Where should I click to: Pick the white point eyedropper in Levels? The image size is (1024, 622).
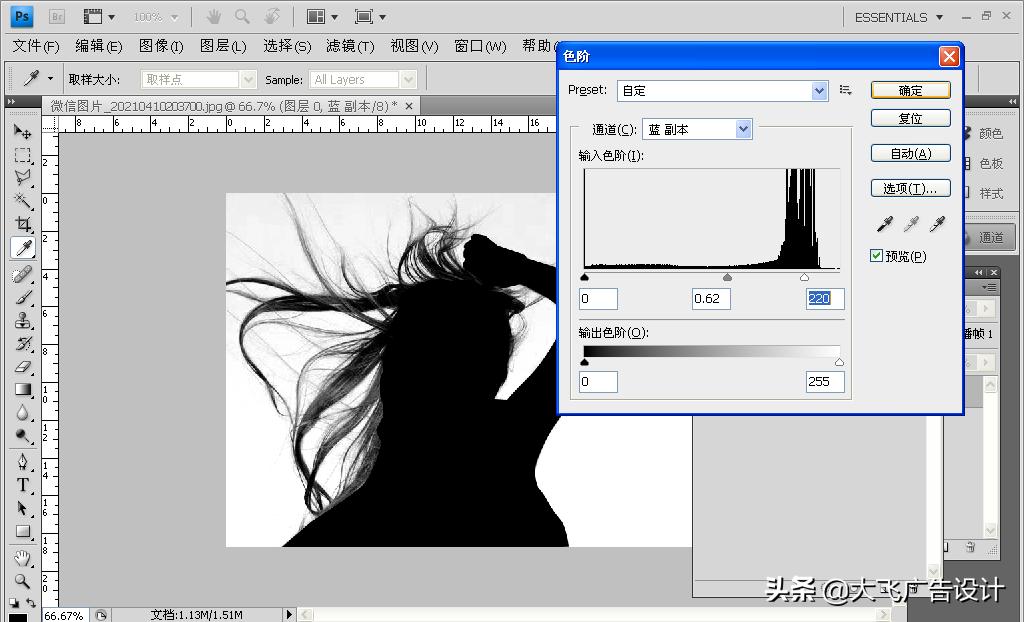[x=938, y=223]
